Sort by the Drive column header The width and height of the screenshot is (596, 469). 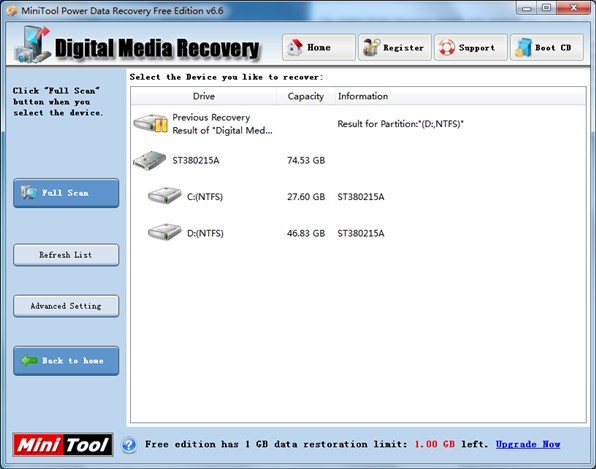click(204, 96)
